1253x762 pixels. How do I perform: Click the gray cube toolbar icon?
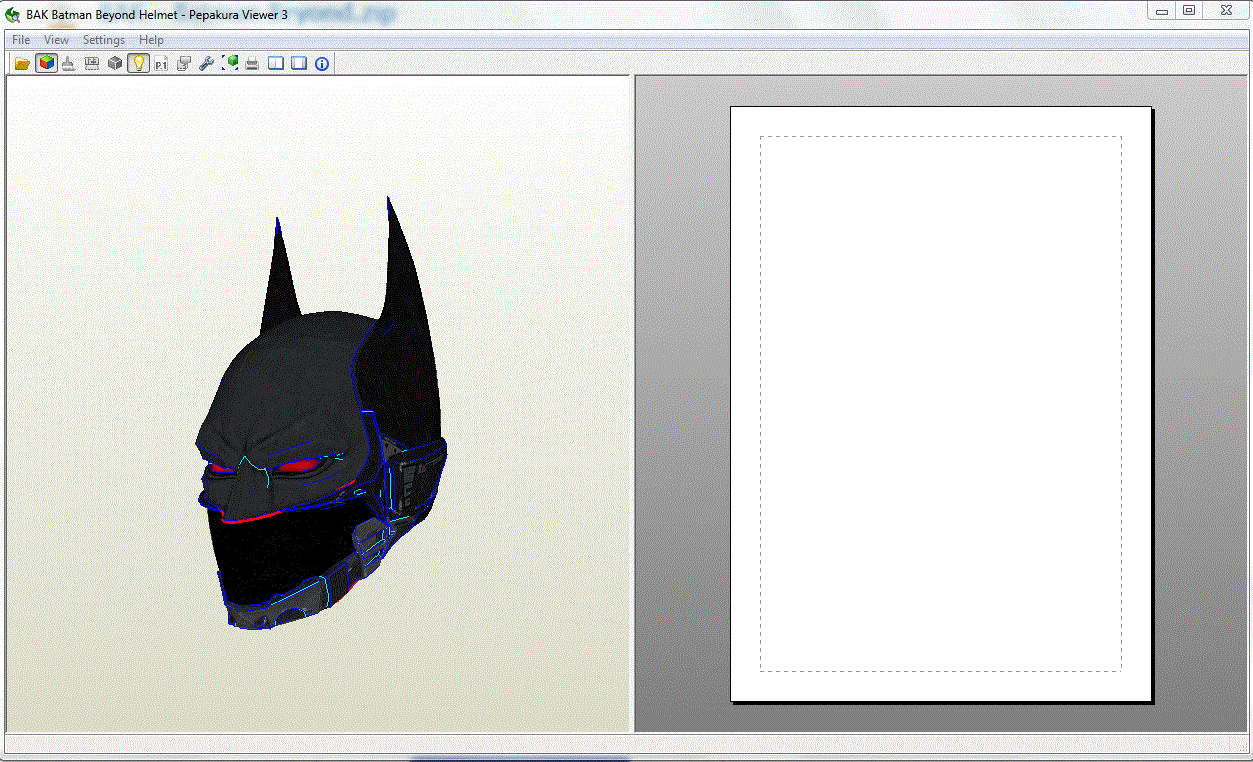coord(115,64)
